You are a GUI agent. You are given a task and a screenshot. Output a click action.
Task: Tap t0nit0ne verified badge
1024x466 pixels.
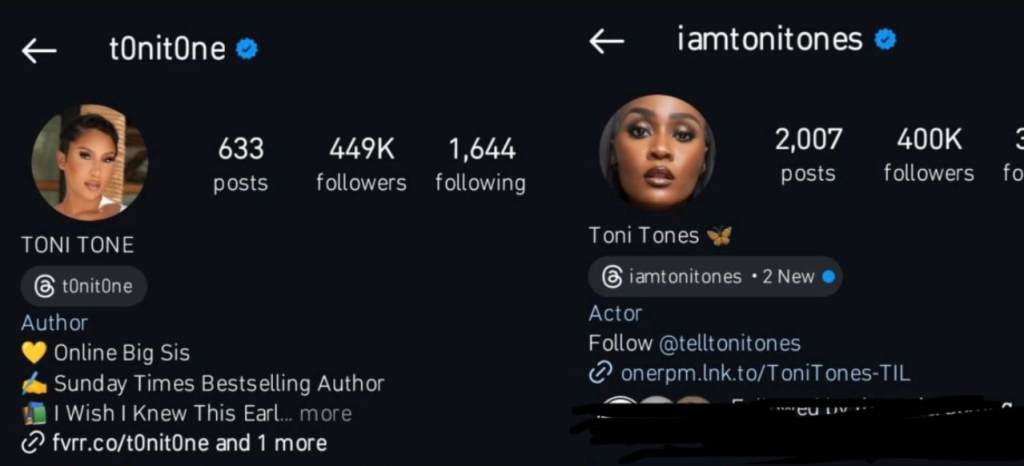(x=247, y=49)
